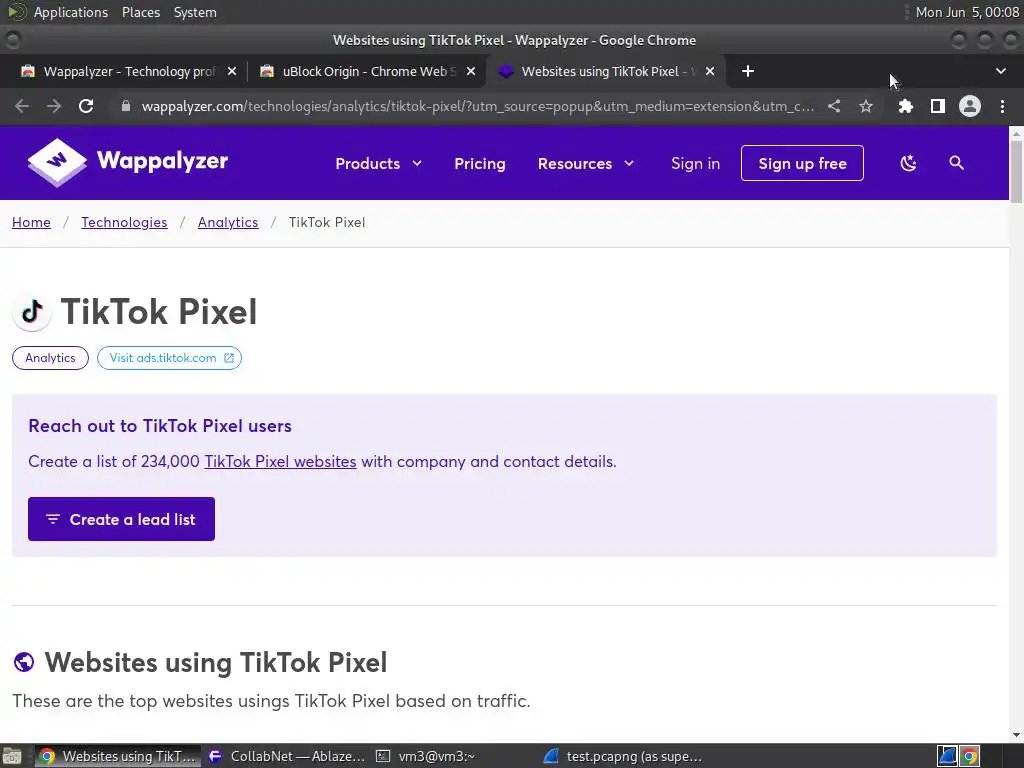Click Chrome icon in workspace switcher
Screen dimensions: 1024x768
[970, 756]
